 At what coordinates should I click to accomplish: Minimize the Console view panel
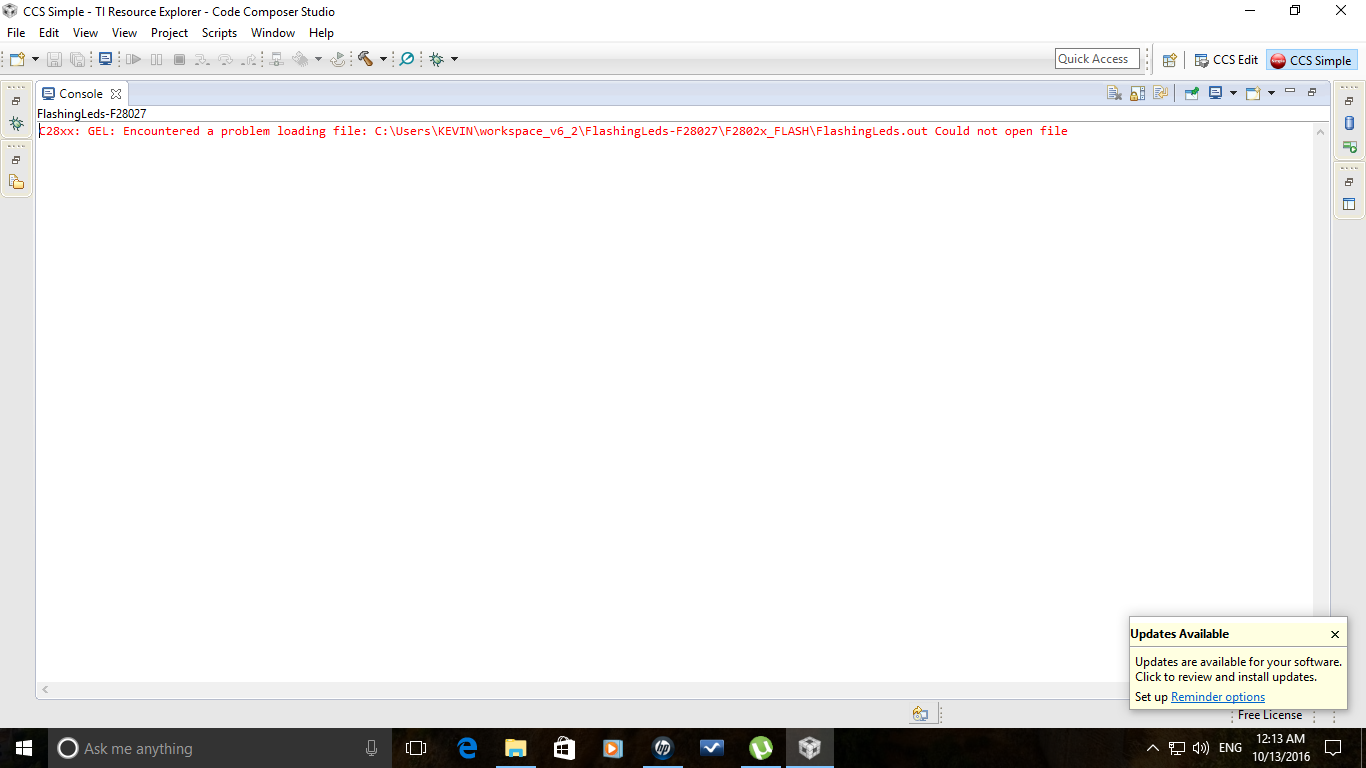pyautogui.click(x=1290, y=92)
